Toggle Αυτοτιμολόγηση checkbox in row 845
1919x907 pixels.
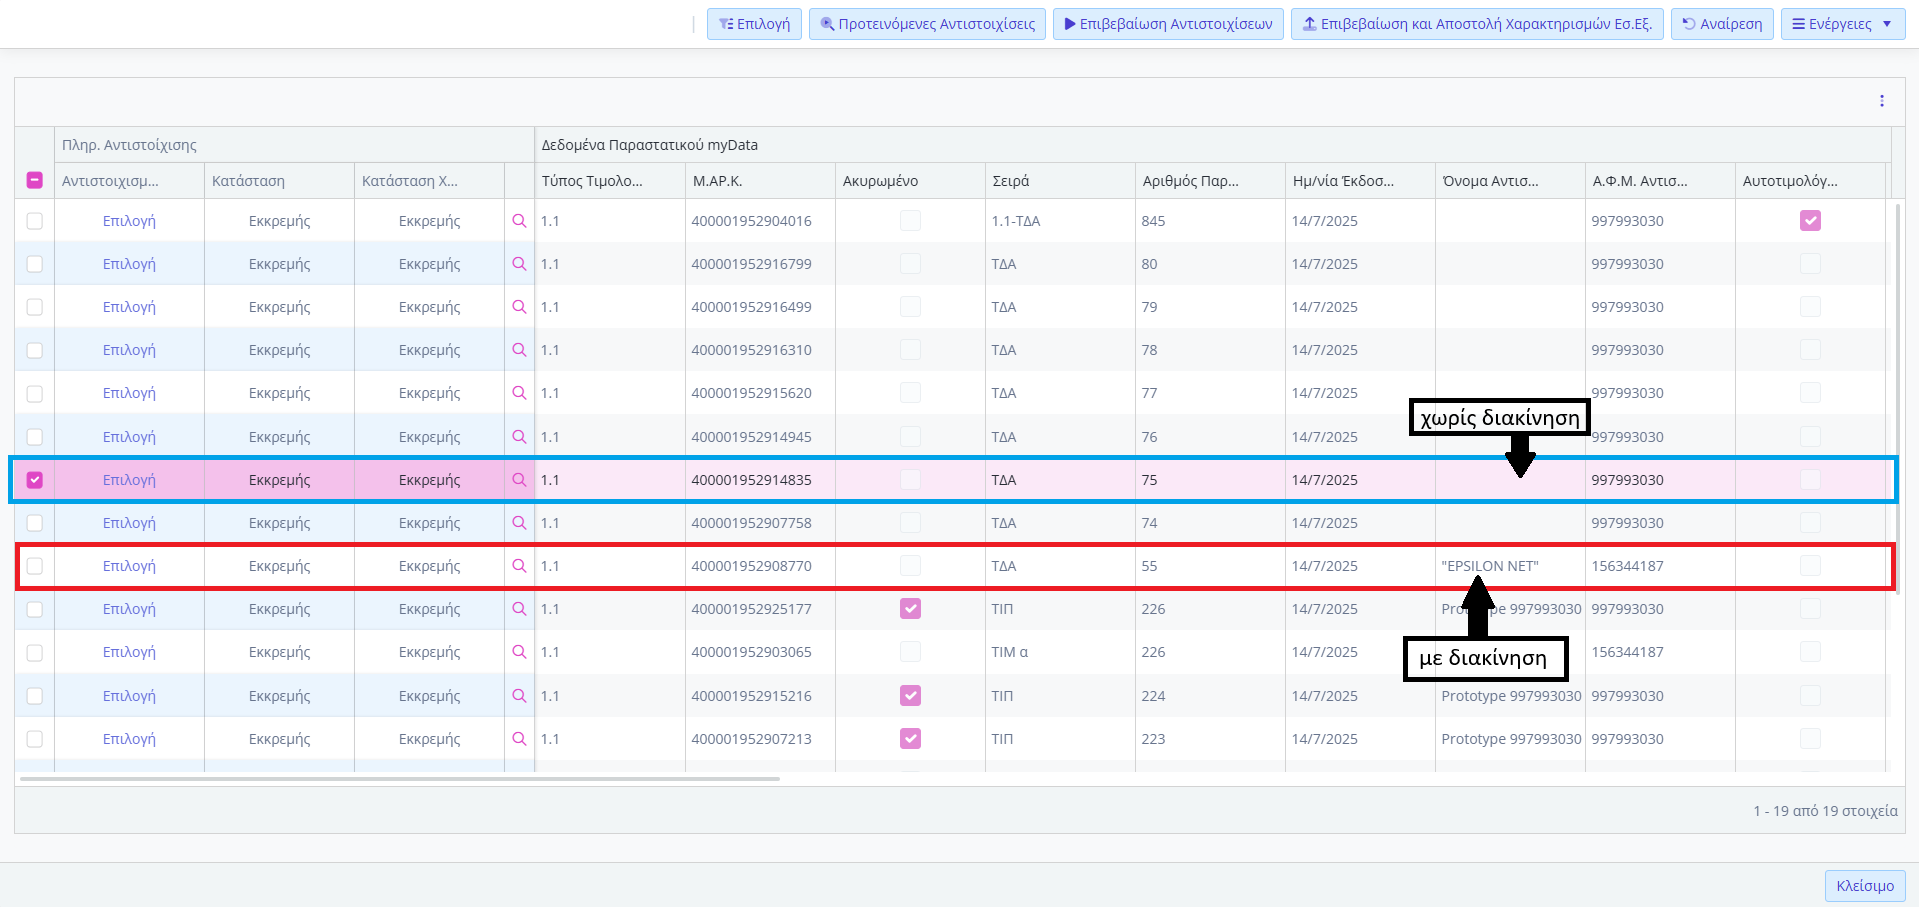pos(1810,221)
